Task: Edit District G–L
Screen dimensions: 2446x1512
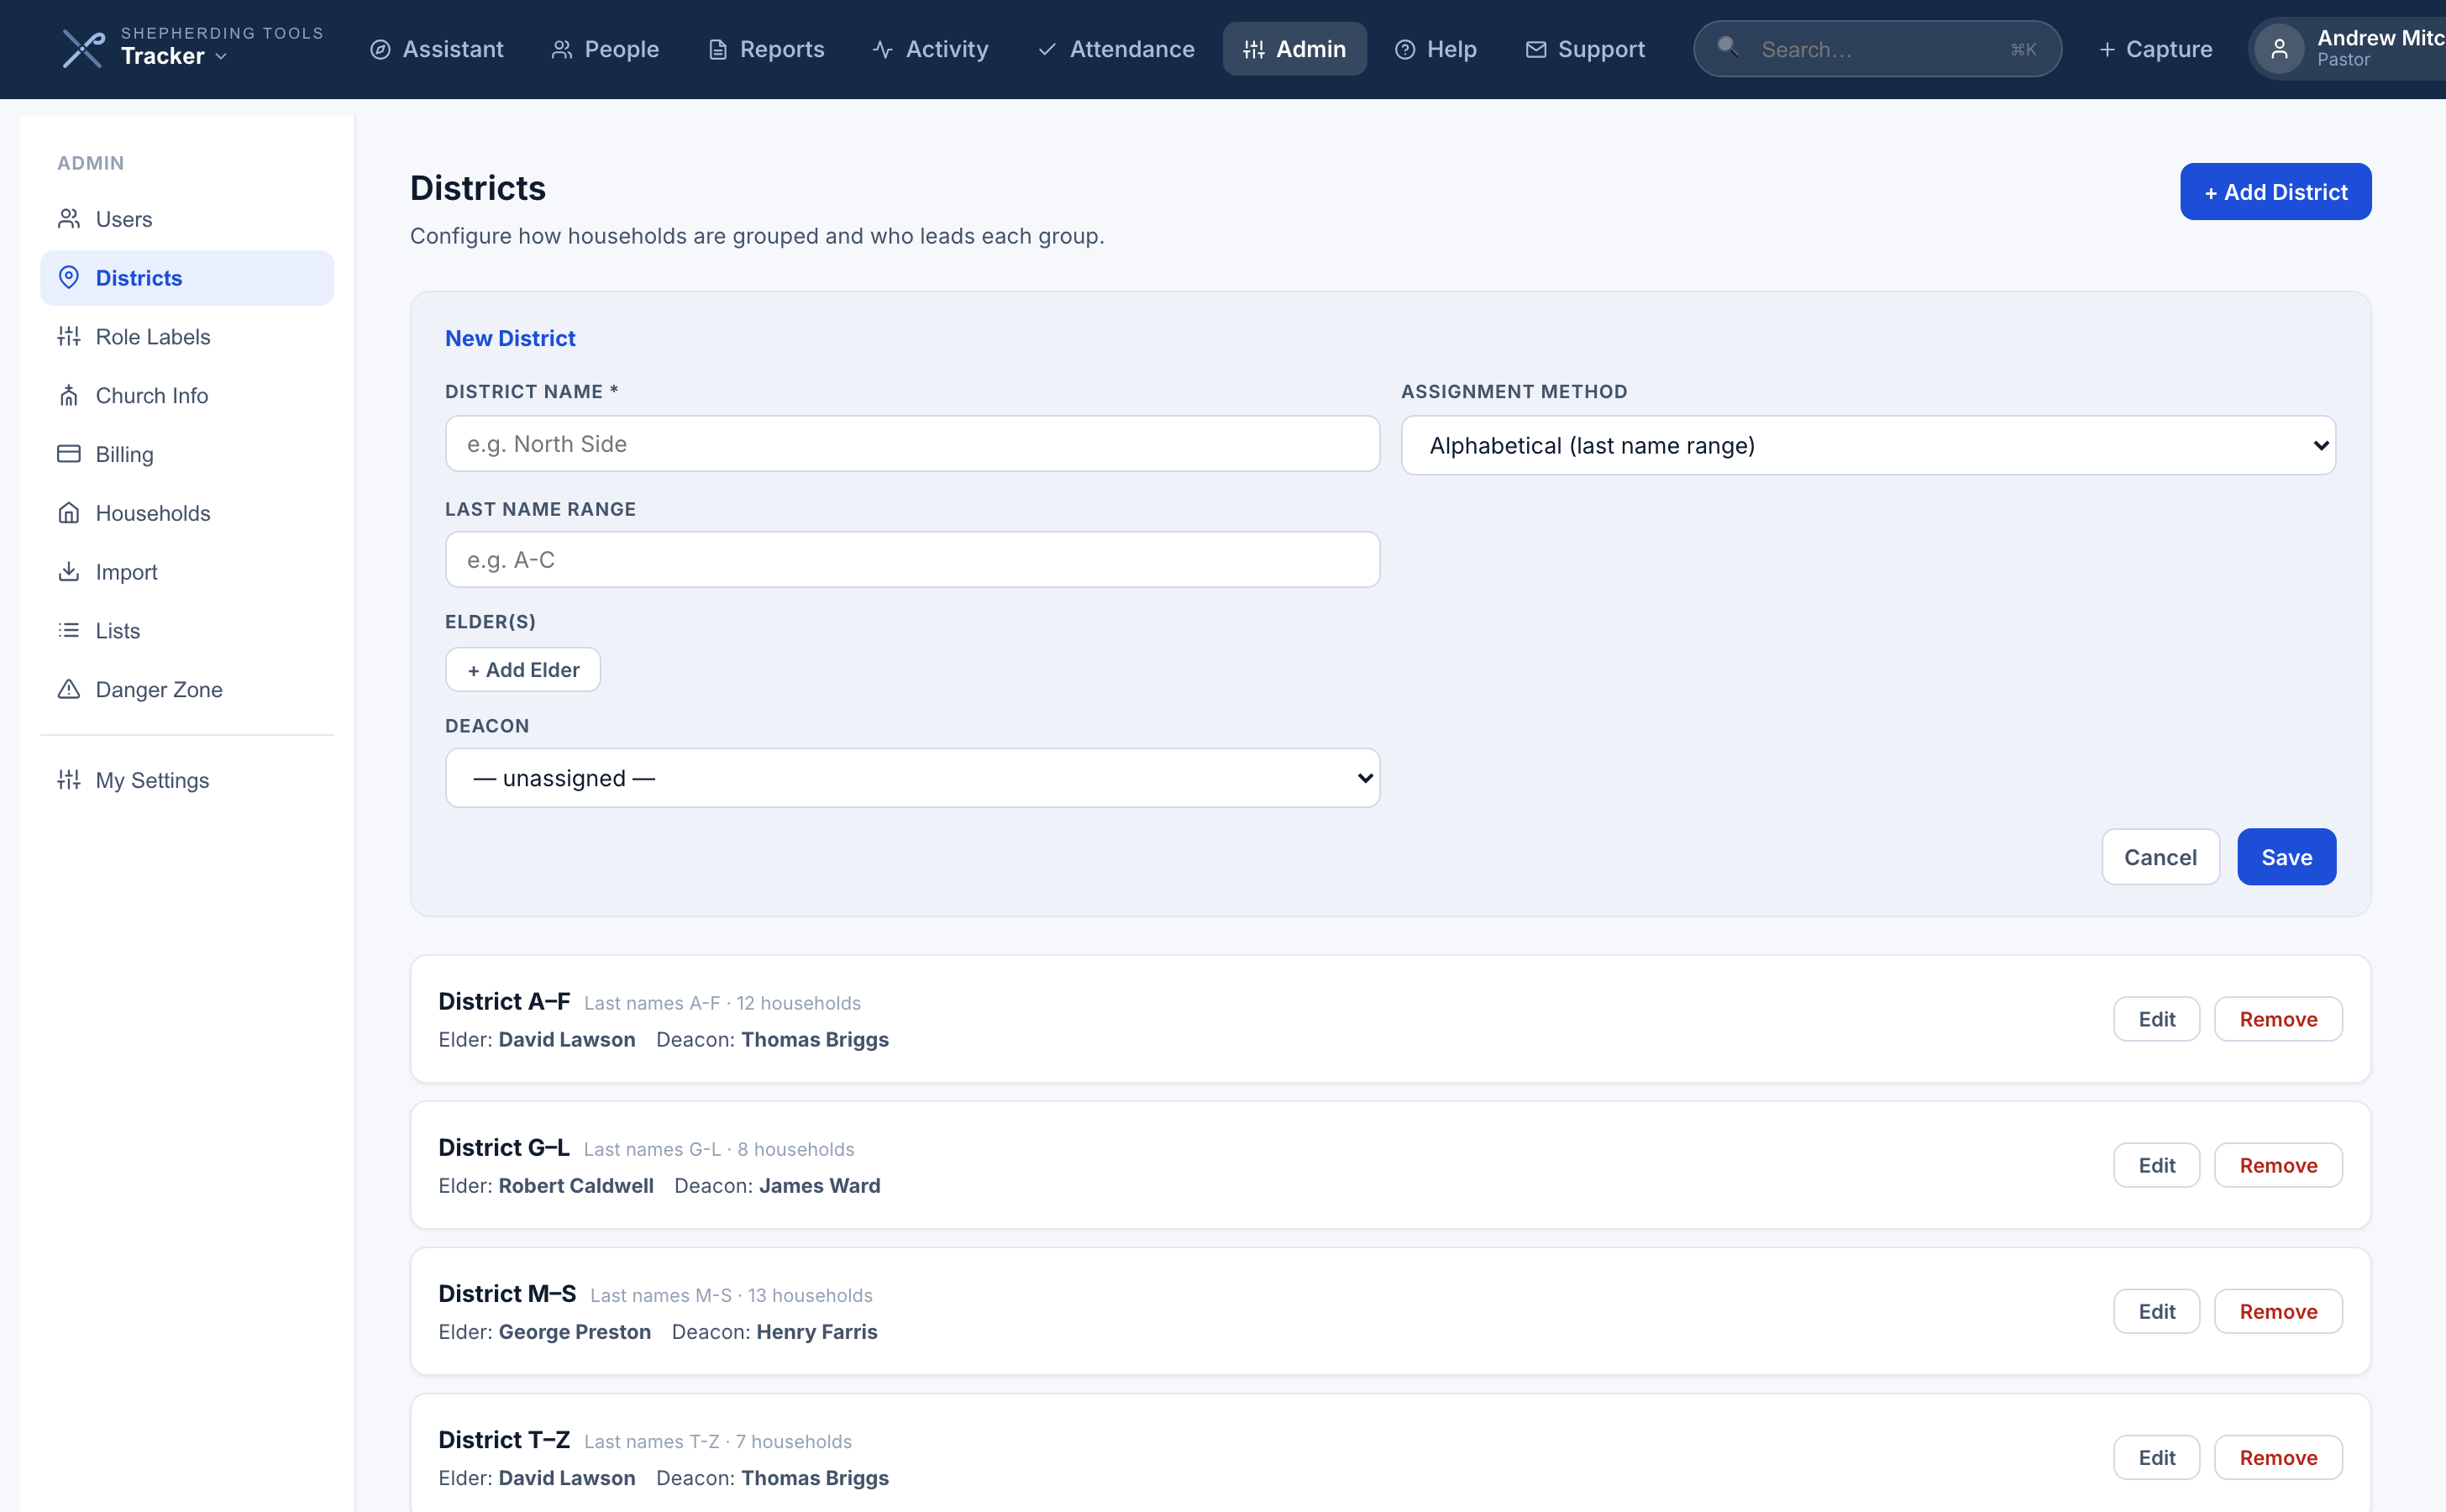Action: pyautogui.click(x=2156, y=1165)
